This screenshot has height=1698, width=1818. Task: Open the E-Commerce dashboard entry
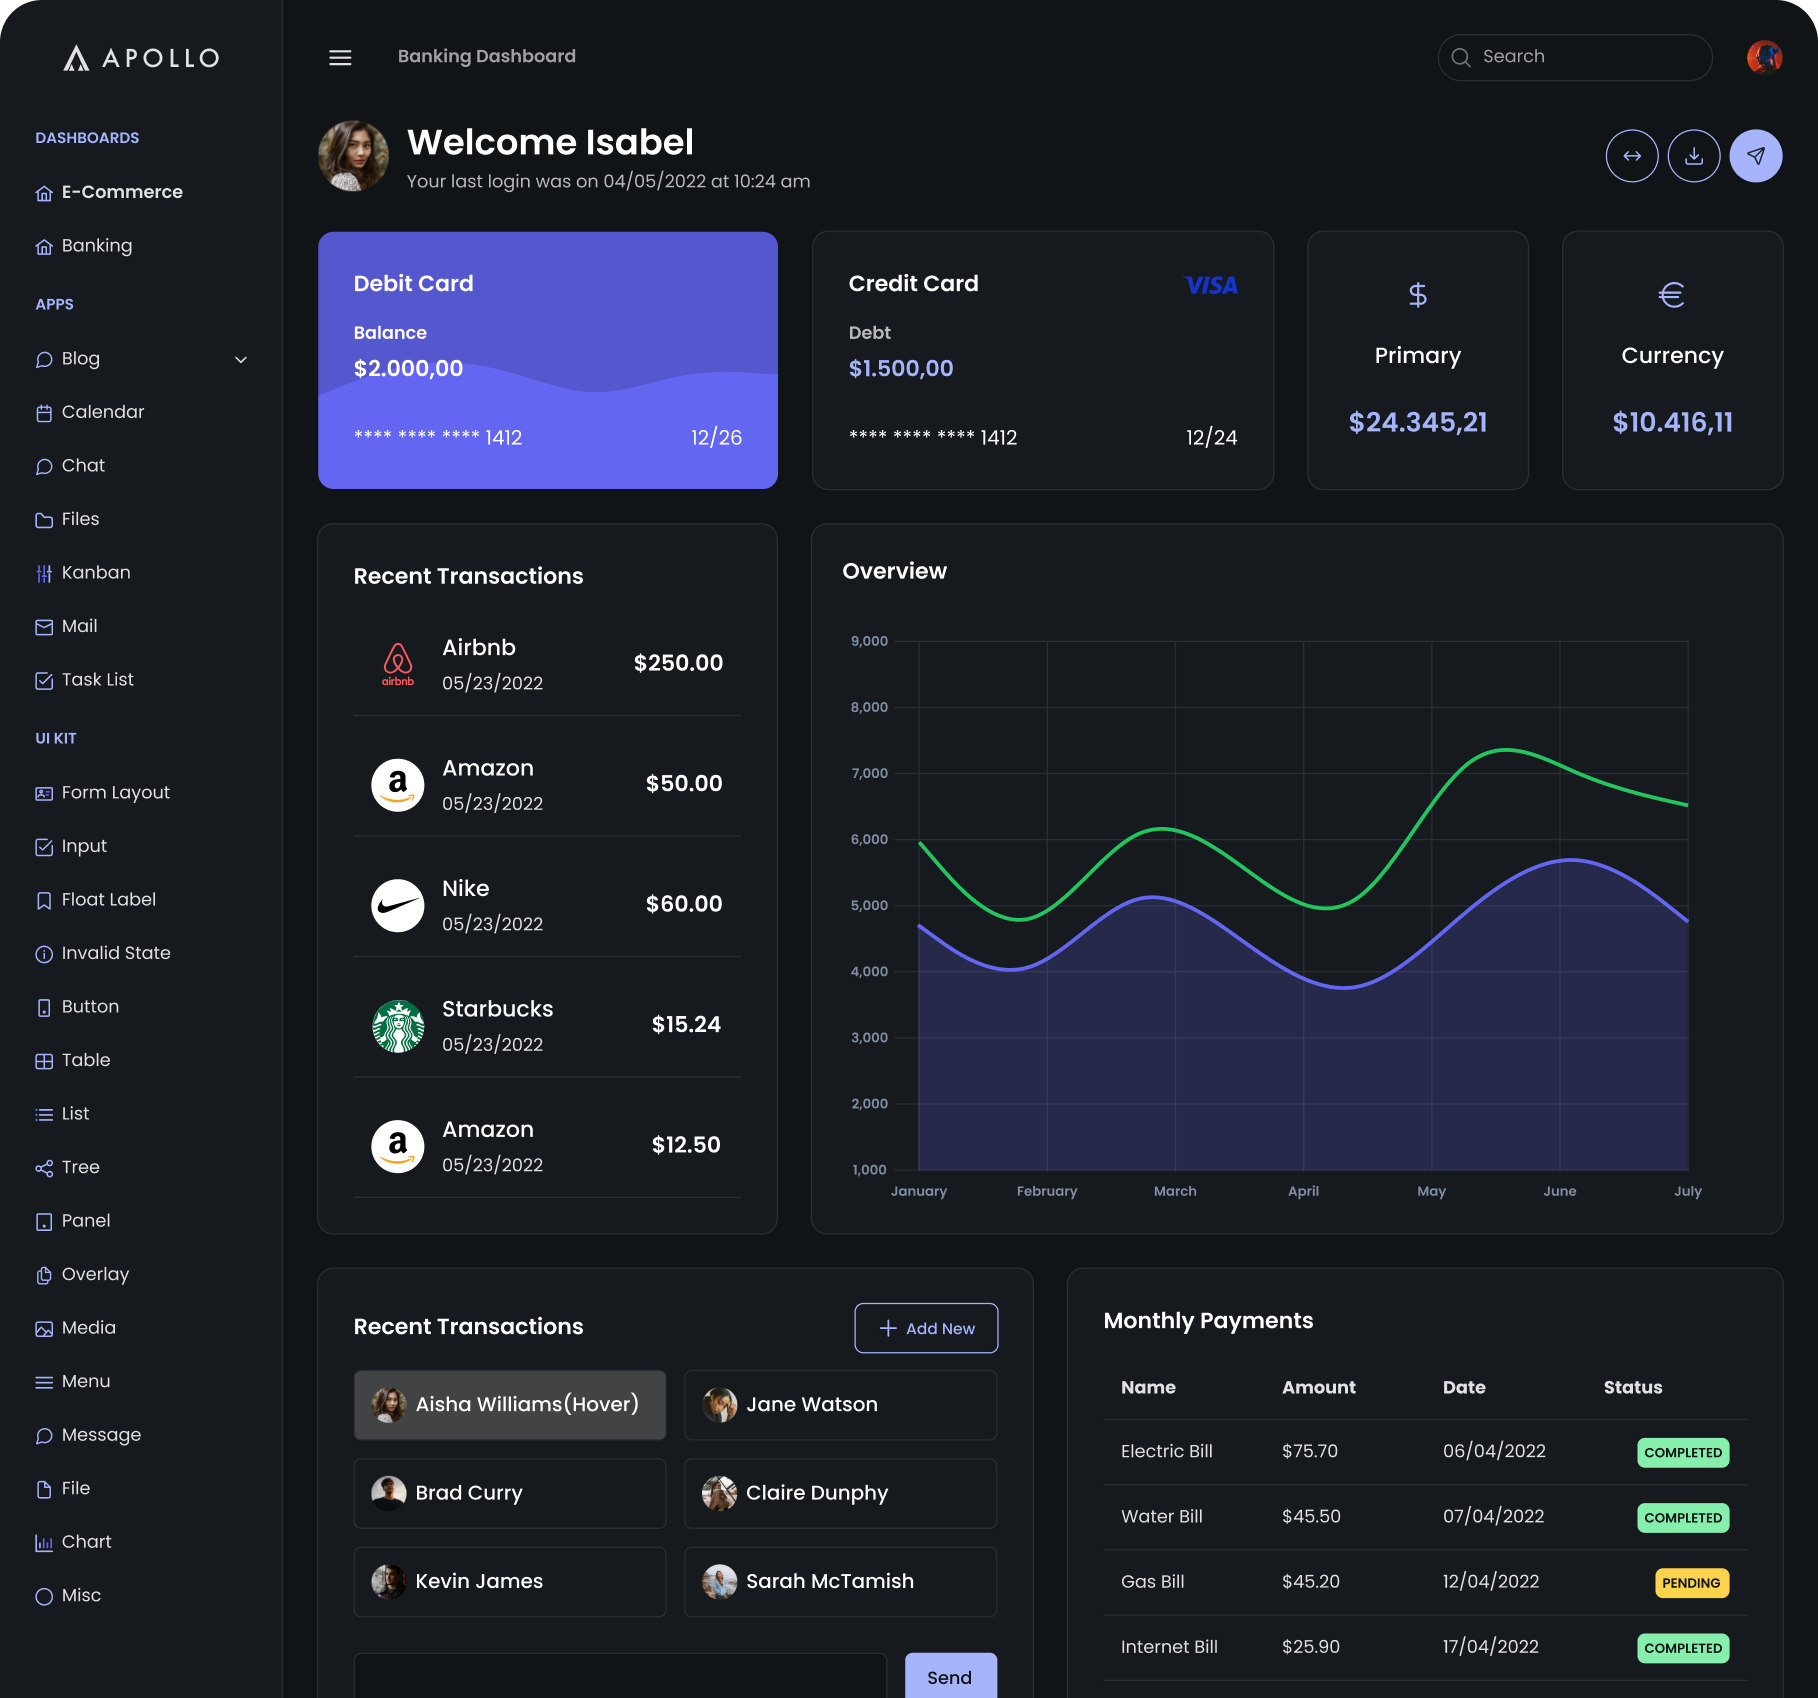pos(122,191)
